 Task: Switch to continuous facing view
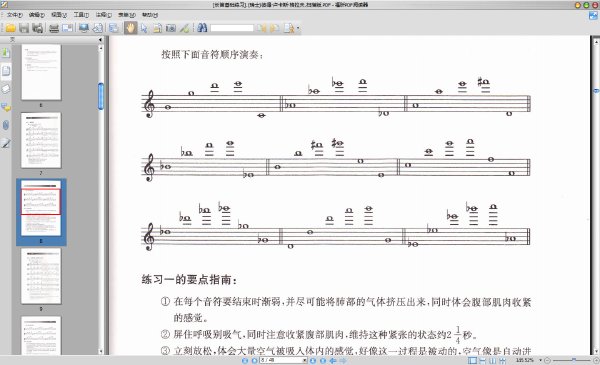click(502, 360)
